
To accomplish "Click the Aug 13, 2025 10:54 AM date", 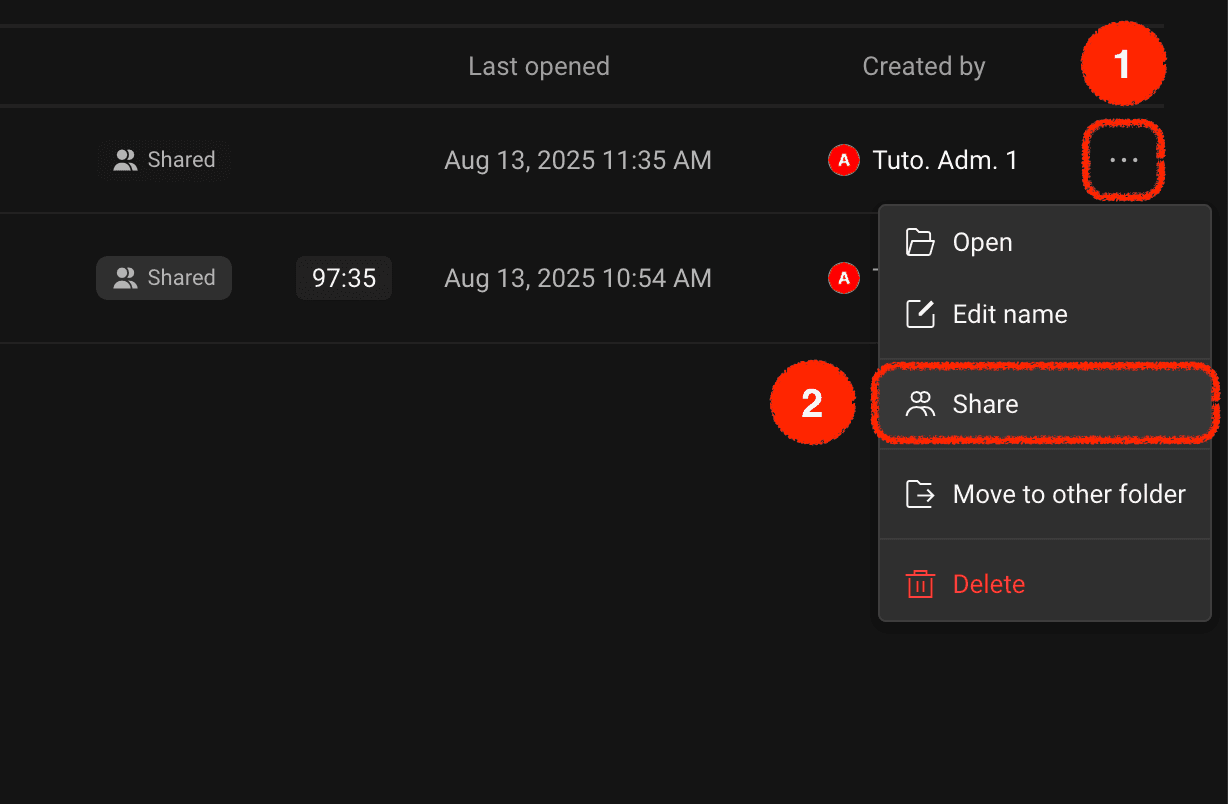I will [578, 278].
